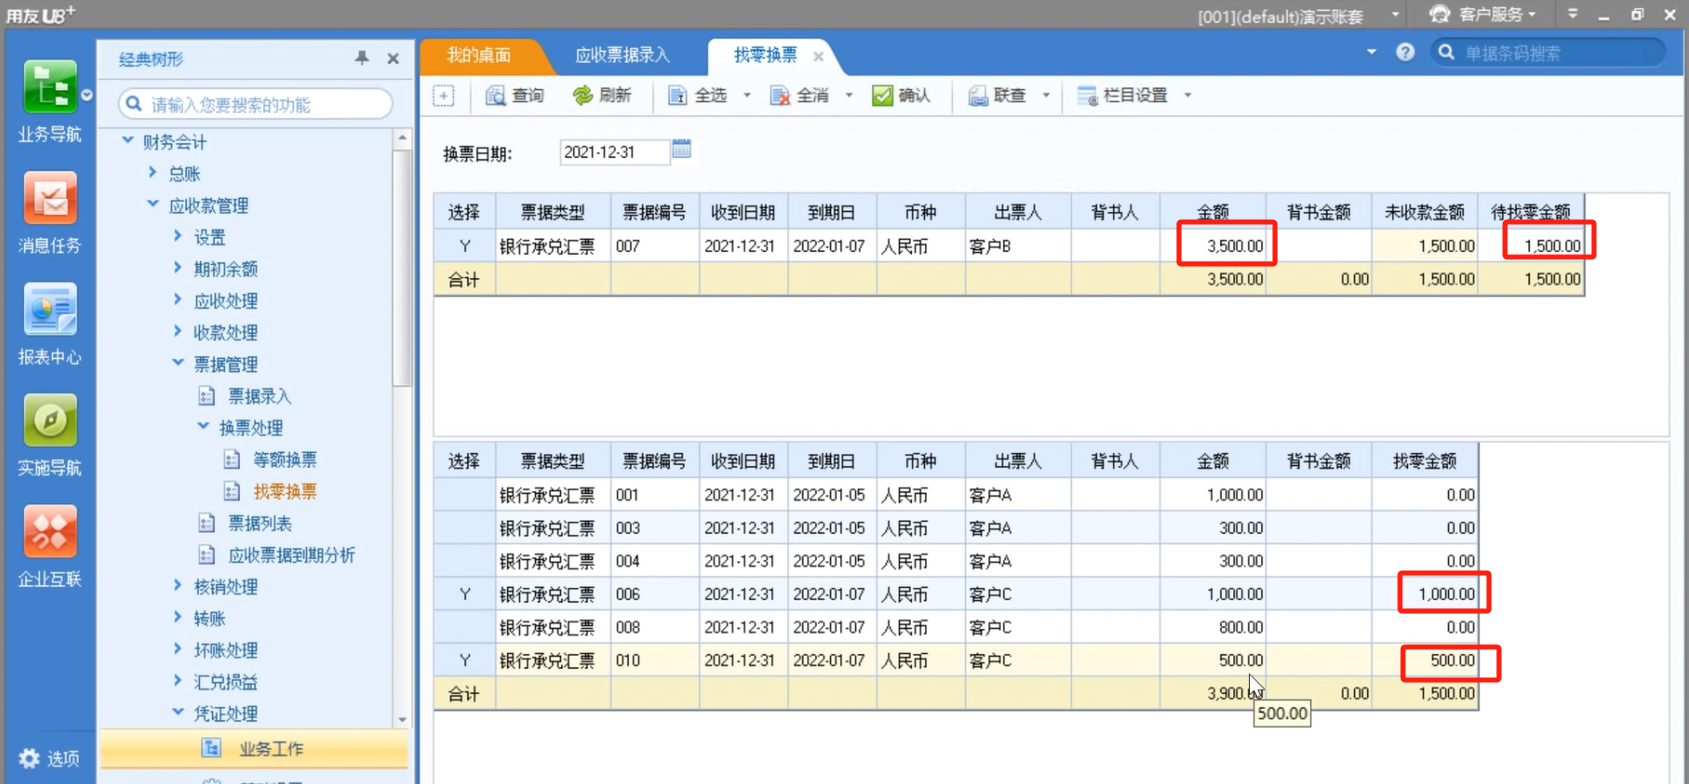Screen dimensions: 1689x784
Task: Click the calendar icon beside 换票日期
Action: coord(682,150)
